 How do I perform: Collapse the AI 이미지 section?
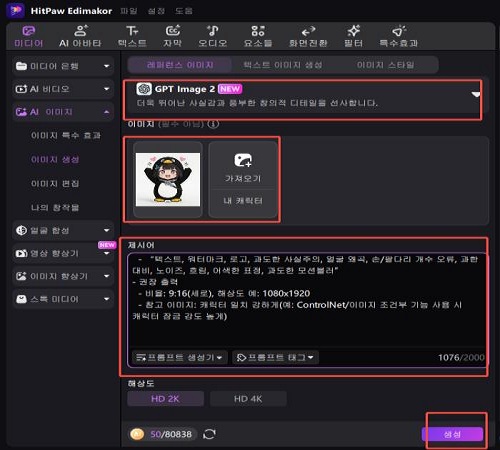coord(107,112)
